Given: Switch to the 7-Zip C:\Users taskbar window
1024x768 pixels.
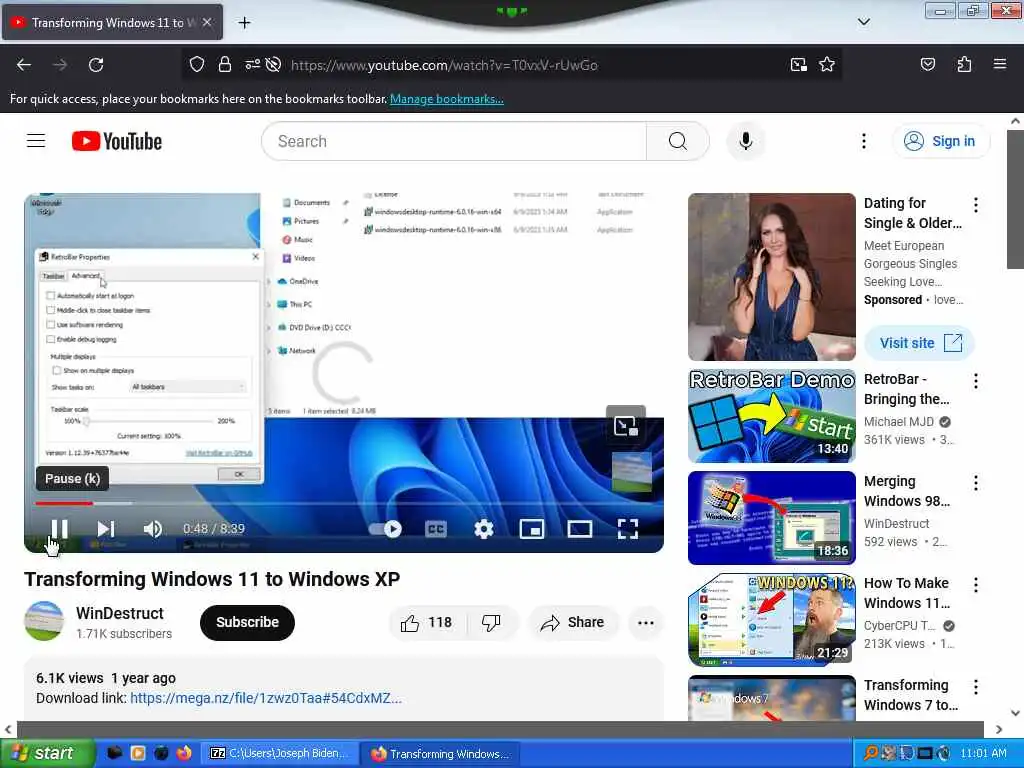Looking at the screenshot, I should [x=280, y=754].
